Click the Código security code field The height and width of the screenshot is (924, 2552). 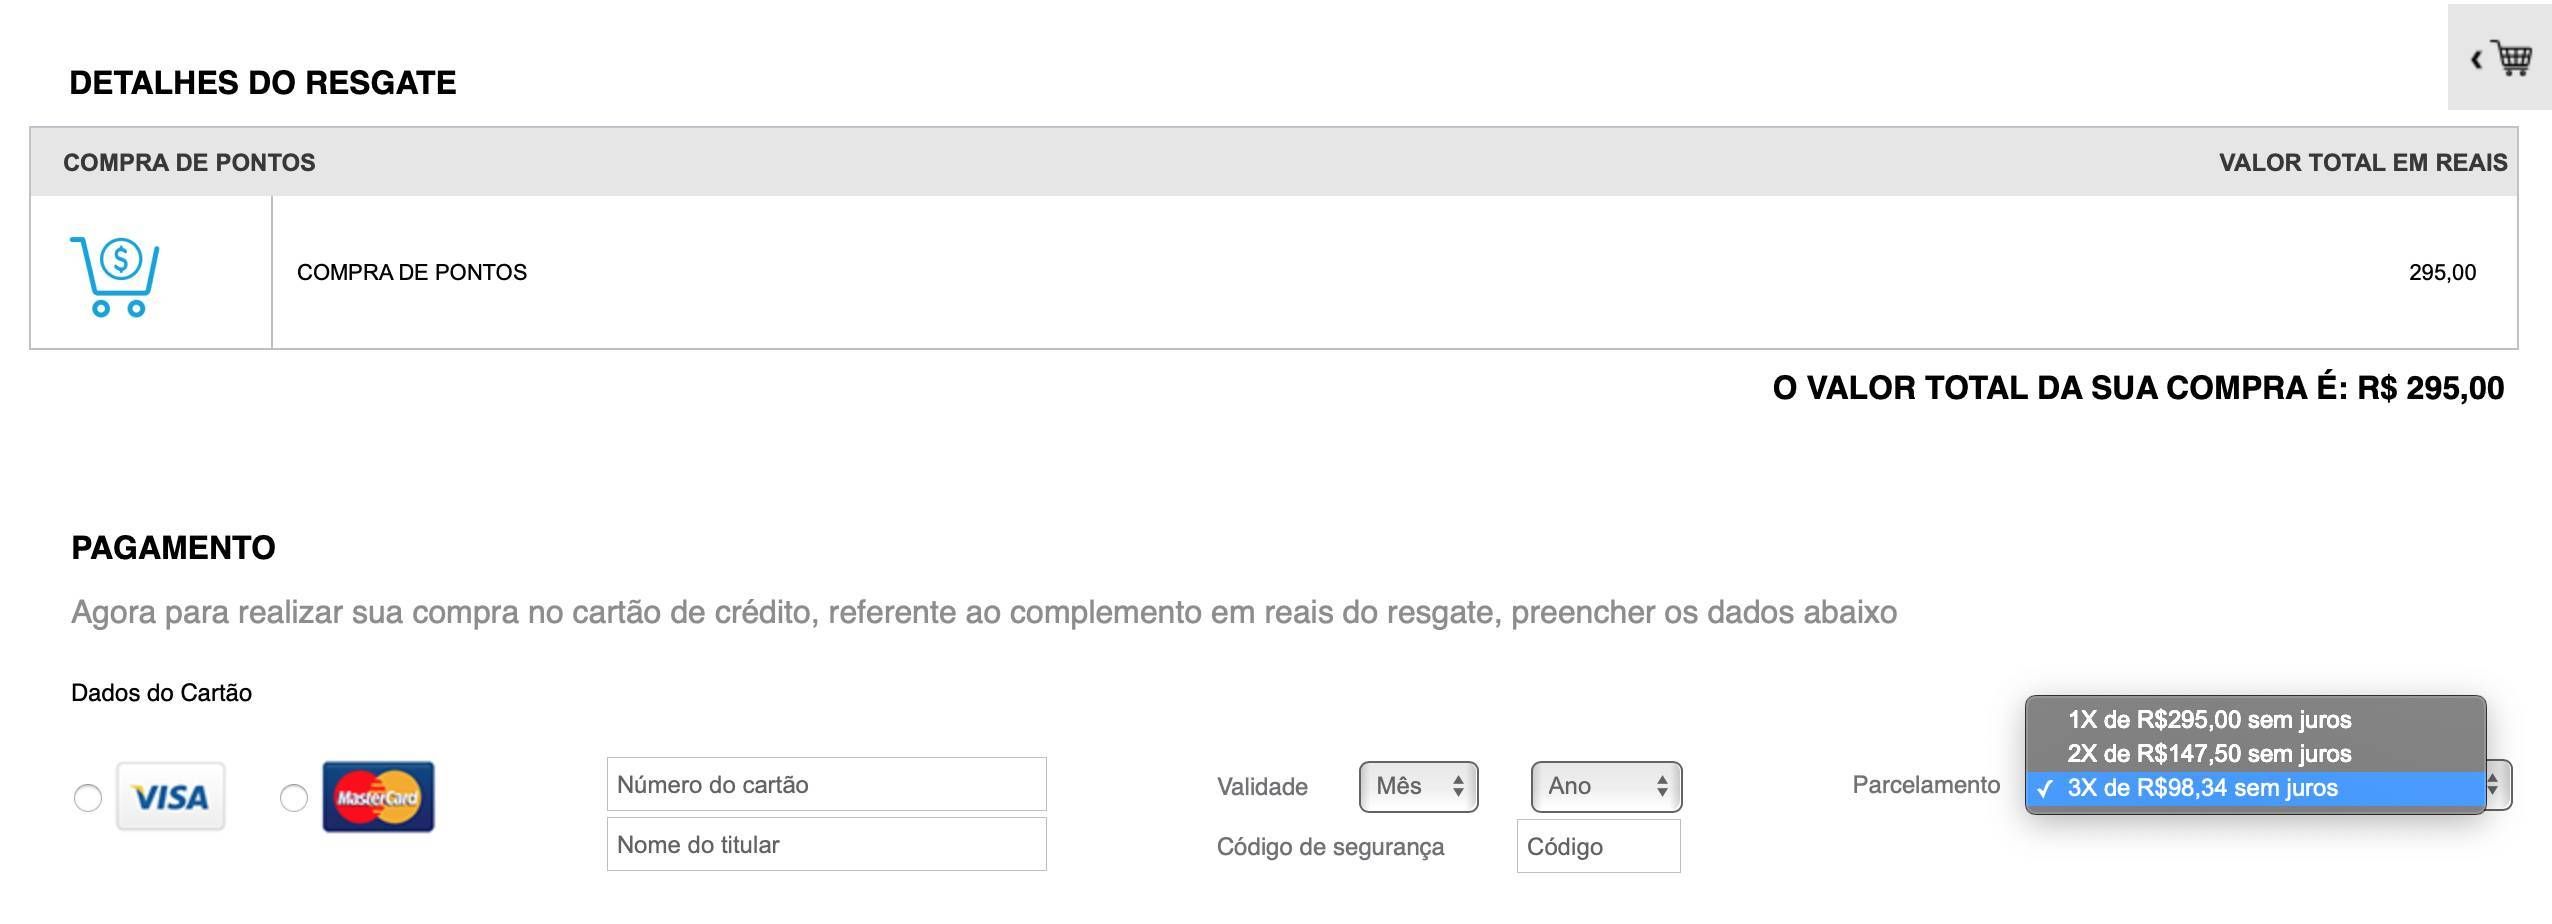(x=1598, y=846)
